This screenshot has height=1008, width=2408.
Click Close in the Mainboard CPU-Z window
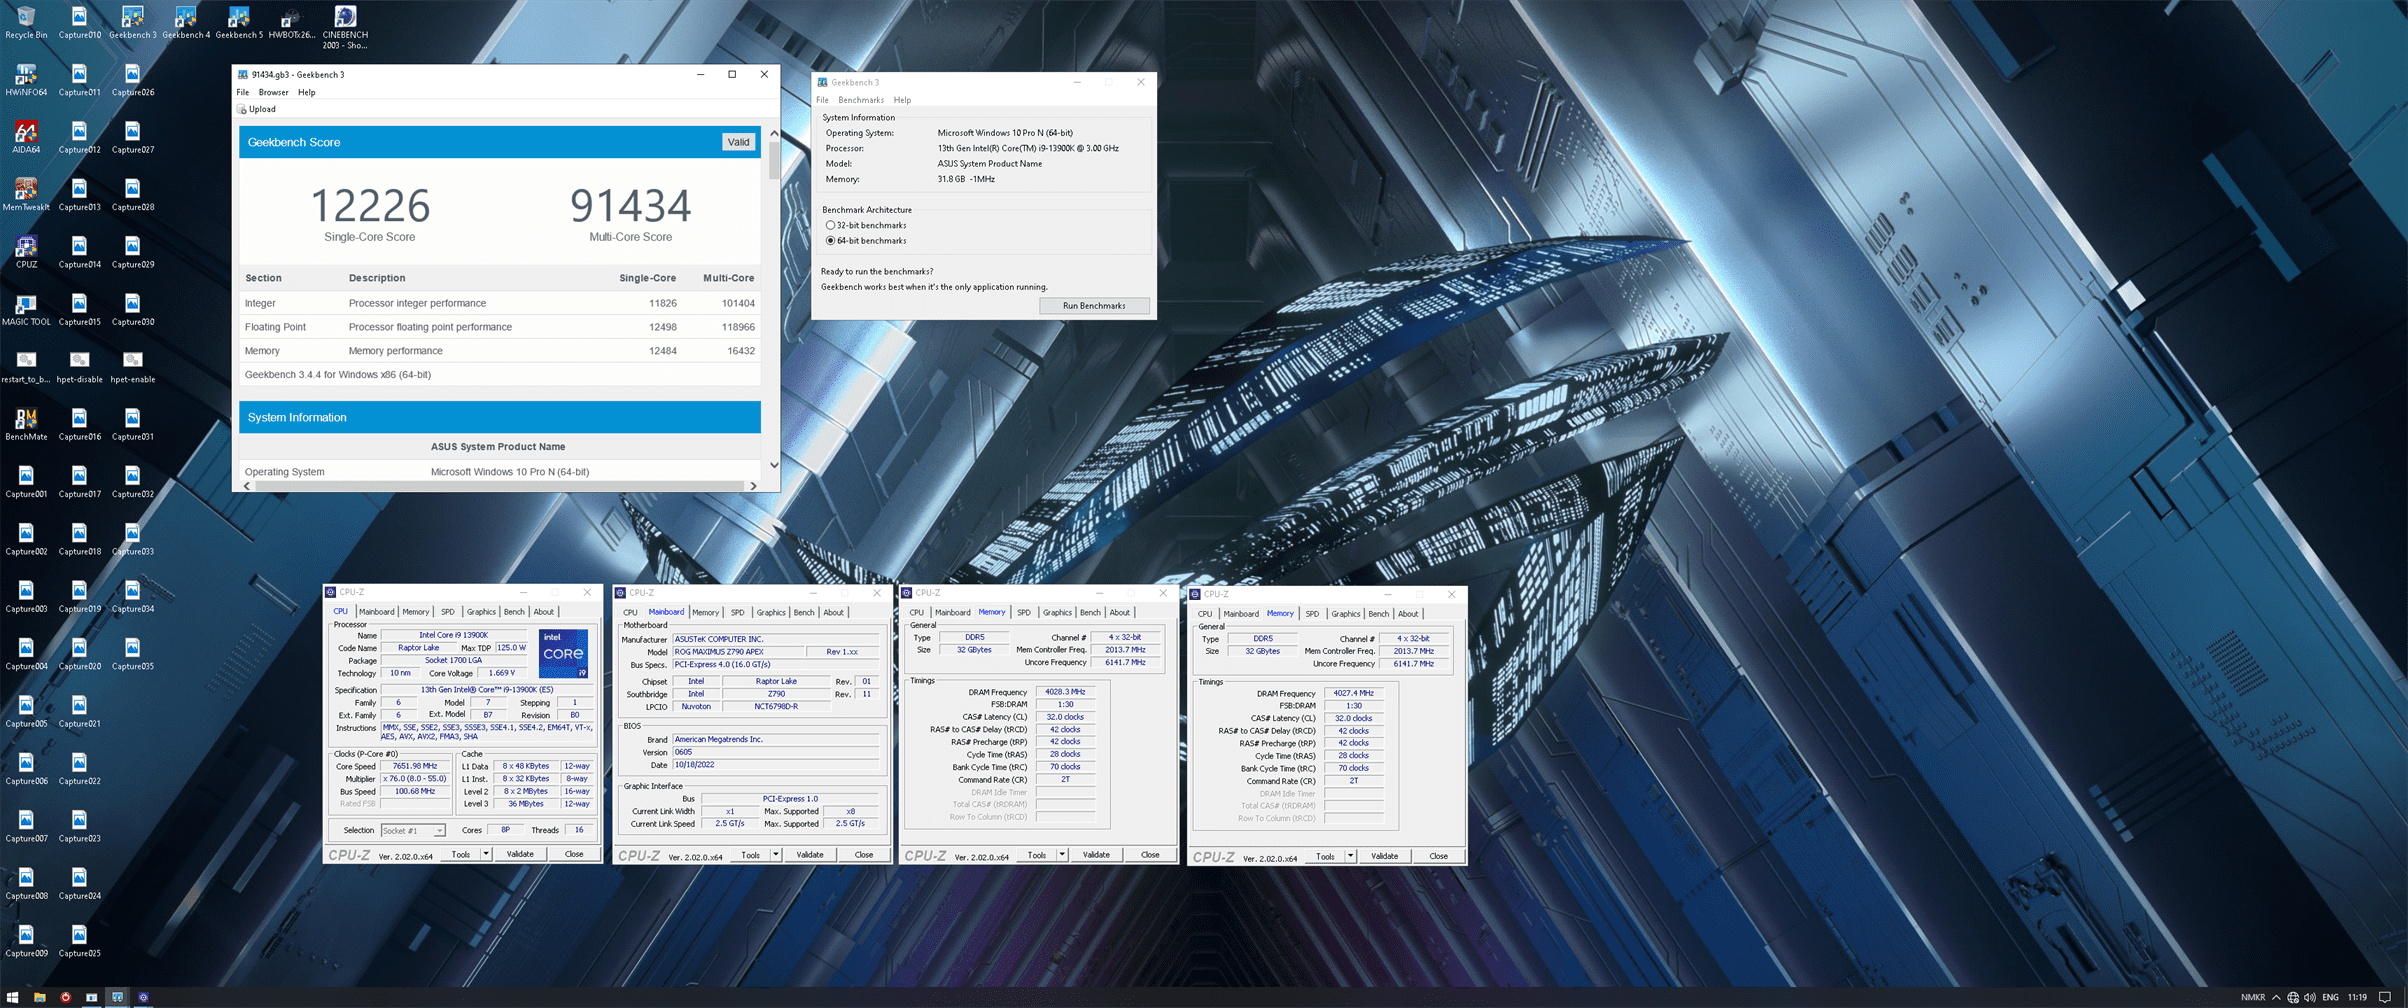coord(864,855)
